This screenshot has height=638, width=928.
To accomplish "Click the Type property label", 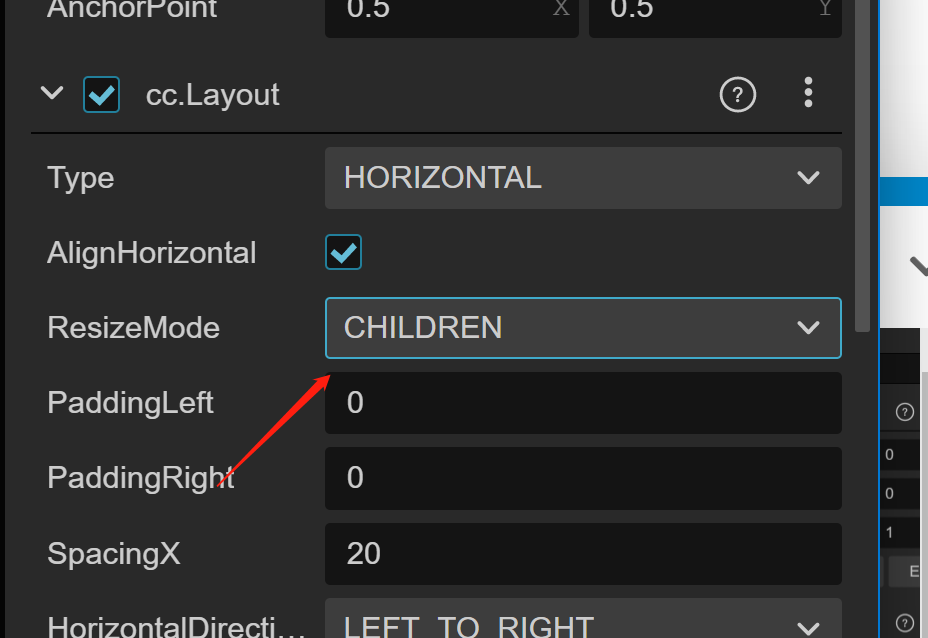I will (81, 178).
